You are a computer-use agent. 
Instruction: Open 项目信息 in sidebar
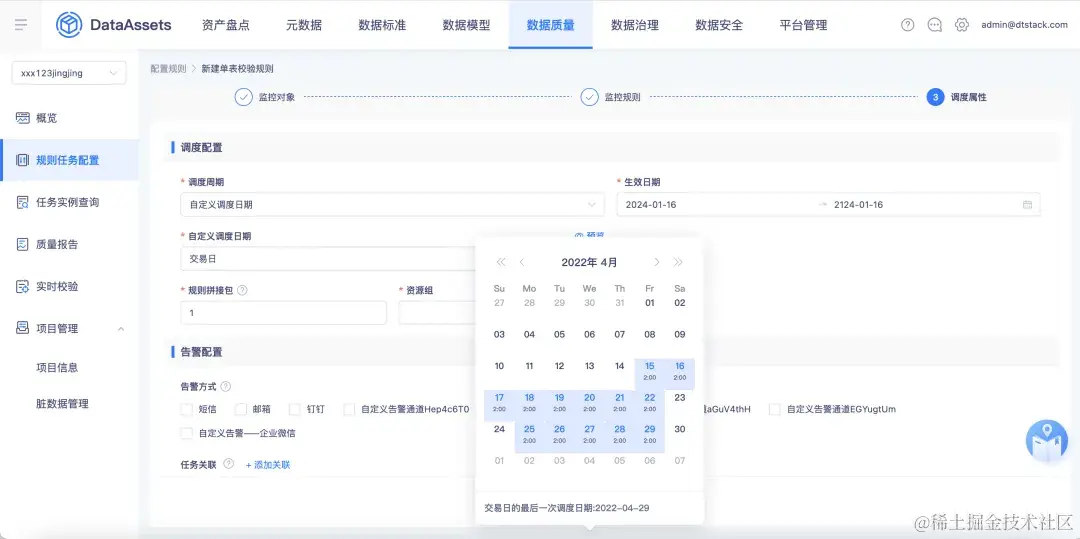[x=57, y=367]
